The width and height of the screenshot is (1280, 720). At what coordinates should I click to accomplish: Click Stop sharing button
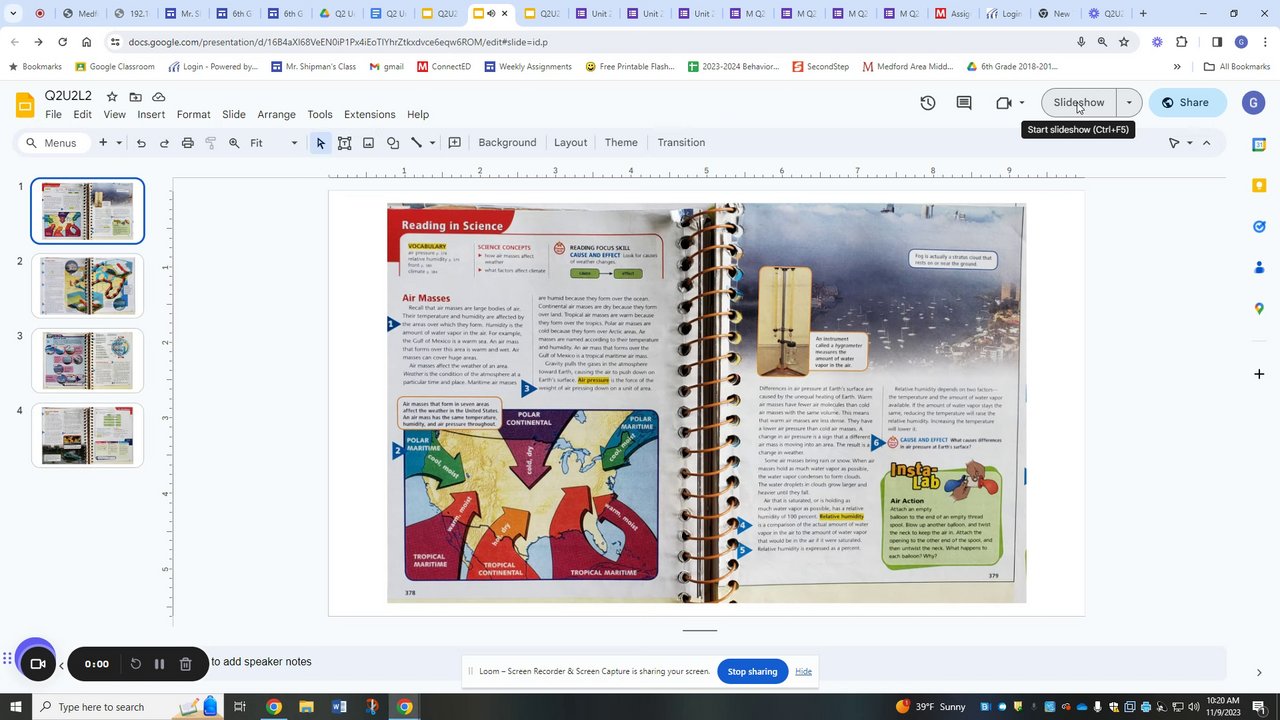(x=752, y=672)
